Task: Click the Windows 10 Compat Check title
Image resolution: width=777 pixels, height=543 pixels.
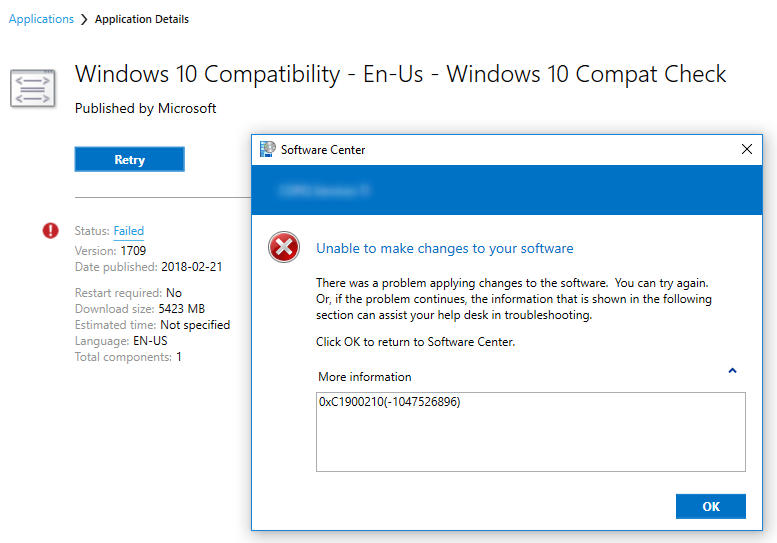Action: (x=400, y=74)
